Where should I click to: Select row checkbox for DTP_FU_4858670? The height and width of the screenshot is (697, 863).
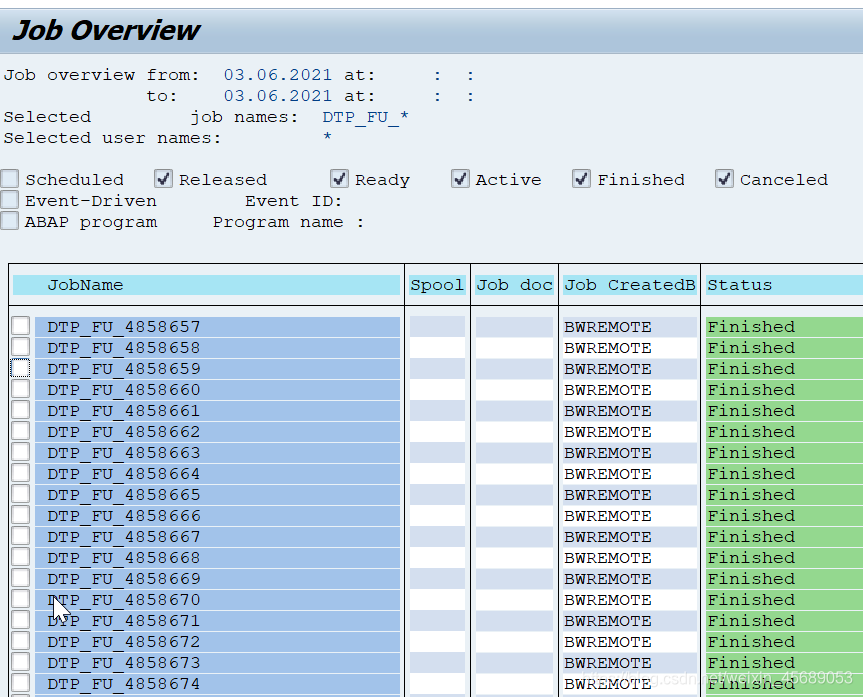pos(20,599)
